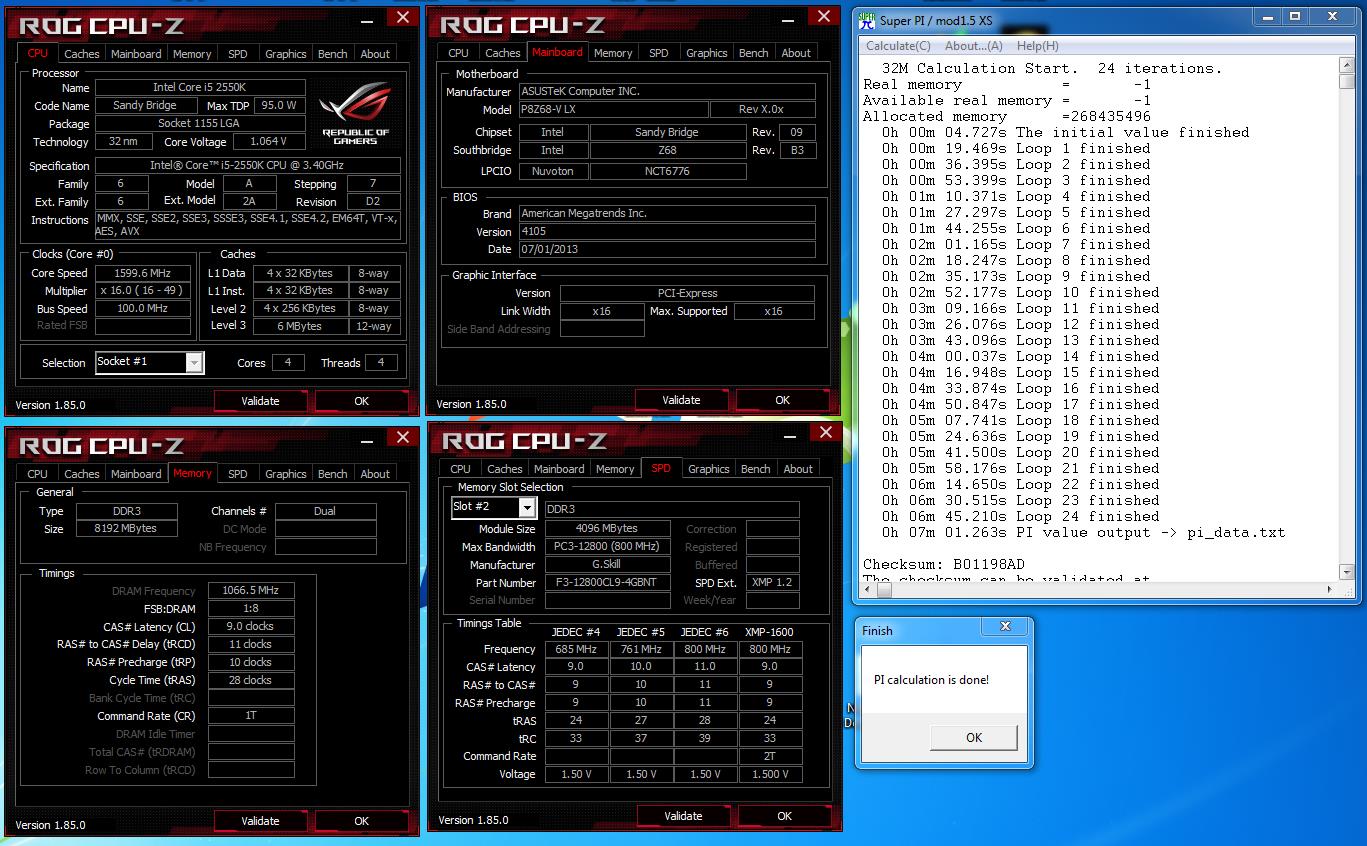This screenshot has width=1367, height=846.
Task: Open Calculate(C) menu in Super PI
Action: click(898, 46)
